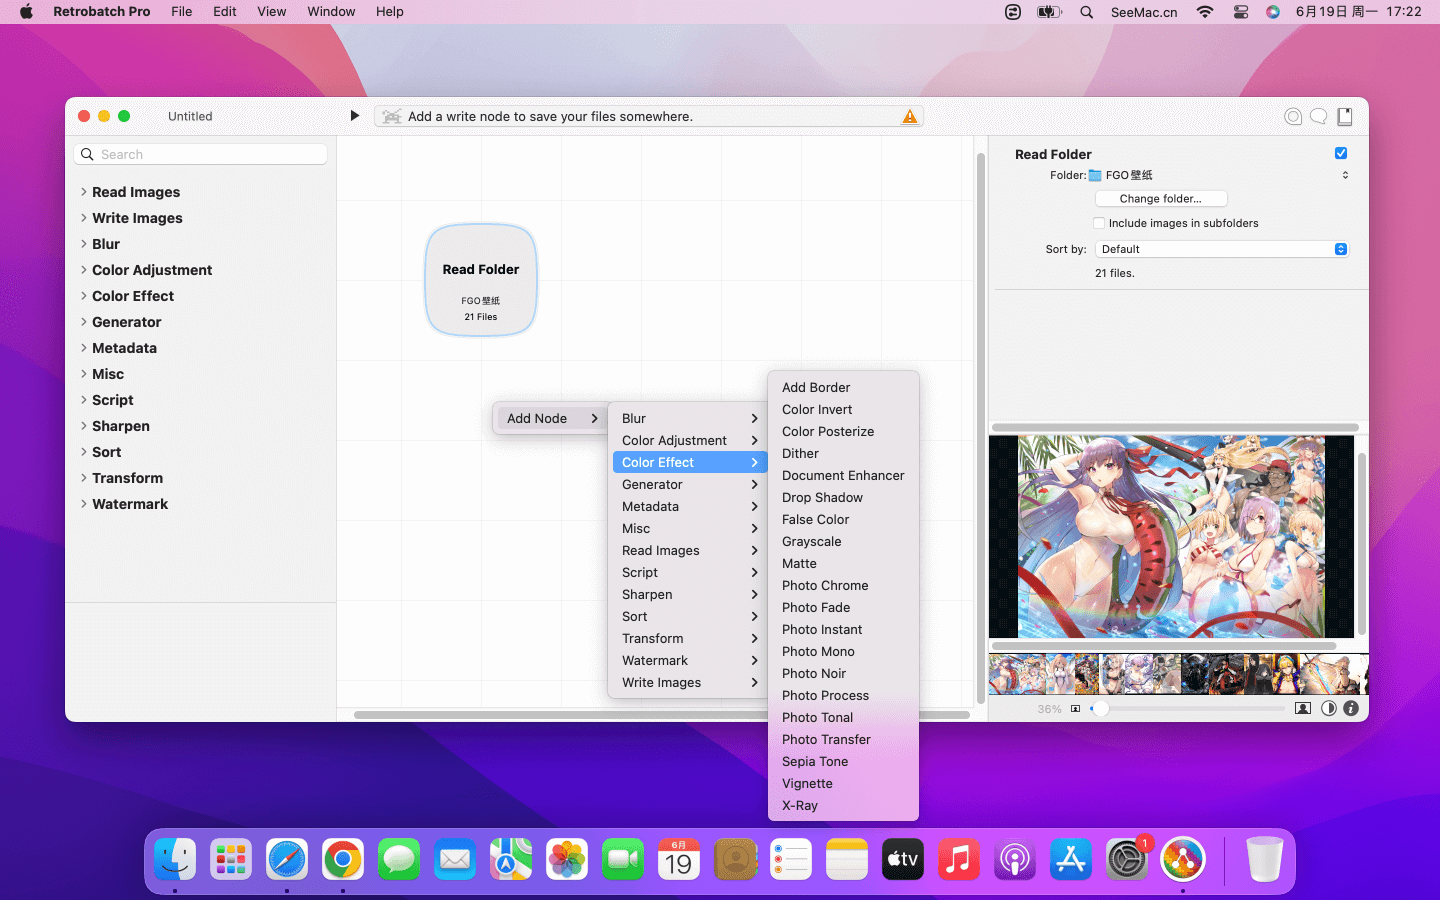Click the Change folder button
The image size is (1440, 900).
coord(1160,199)
